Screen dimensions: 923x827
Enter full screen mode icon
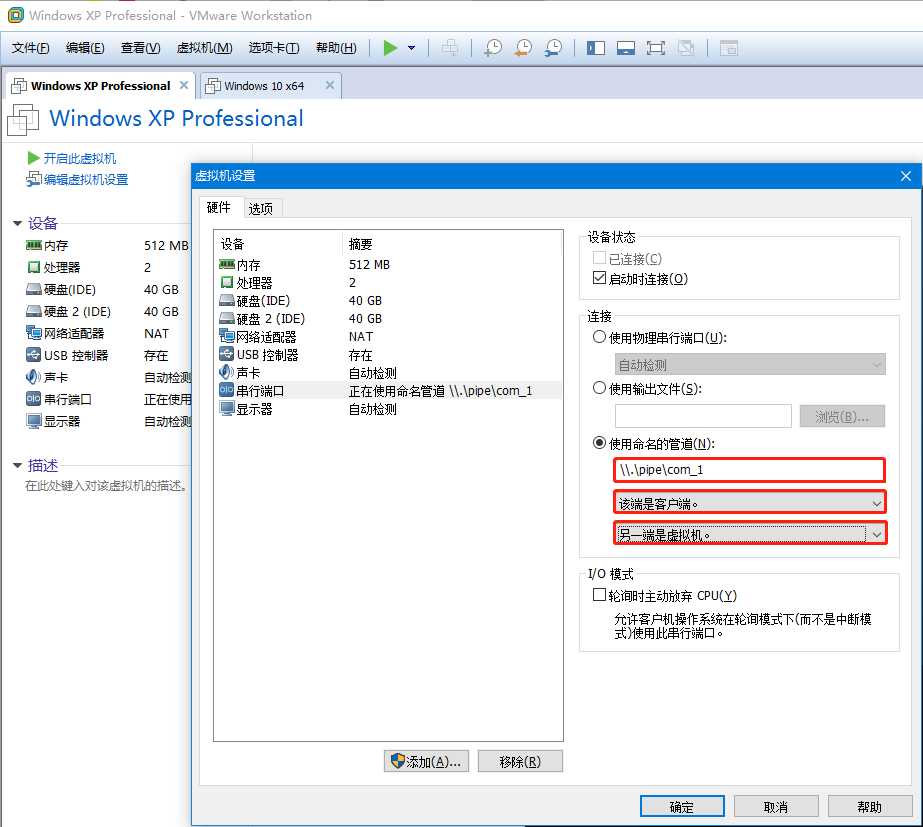pyautogui.click(x=655, y=48)
